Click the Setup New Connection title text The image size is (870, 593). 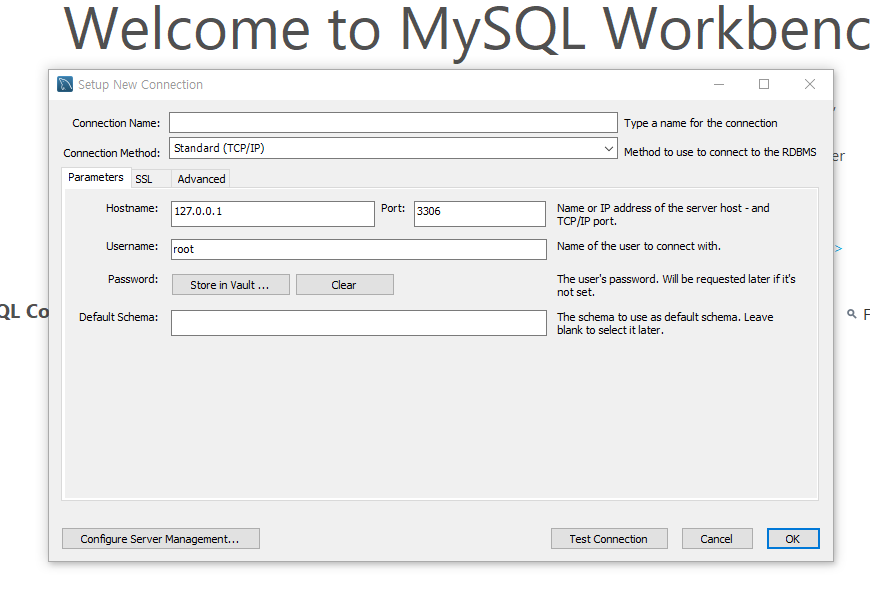tap(140, 85)
